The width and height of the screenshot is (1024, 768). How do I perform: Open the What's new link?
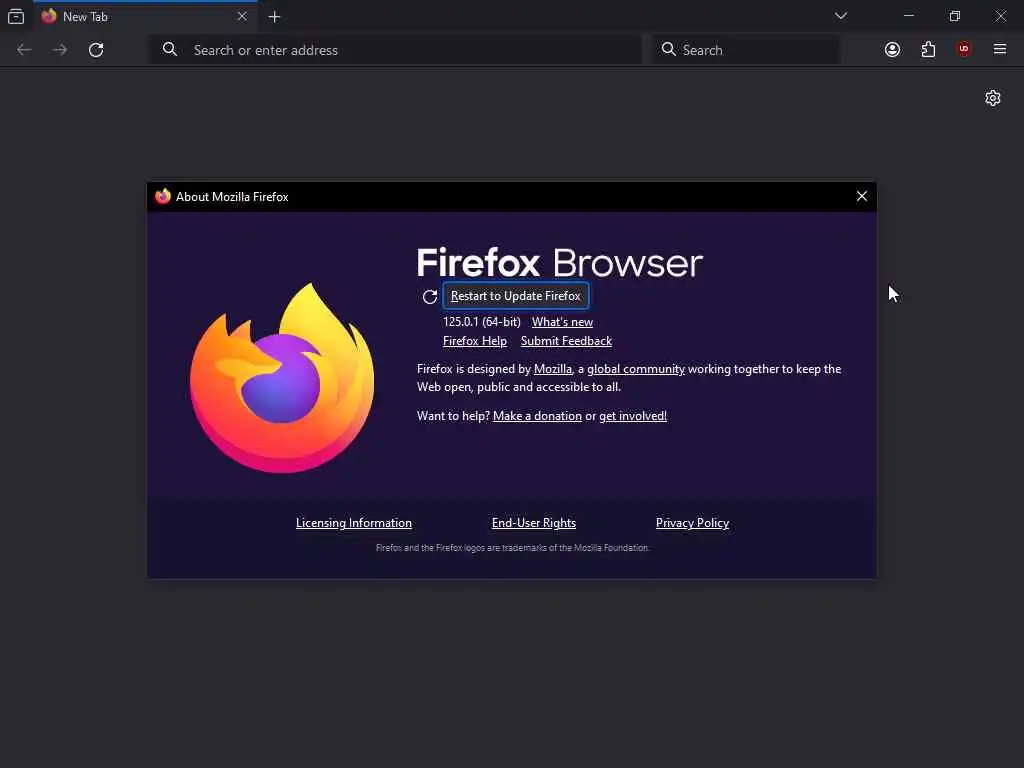(562, 322)
